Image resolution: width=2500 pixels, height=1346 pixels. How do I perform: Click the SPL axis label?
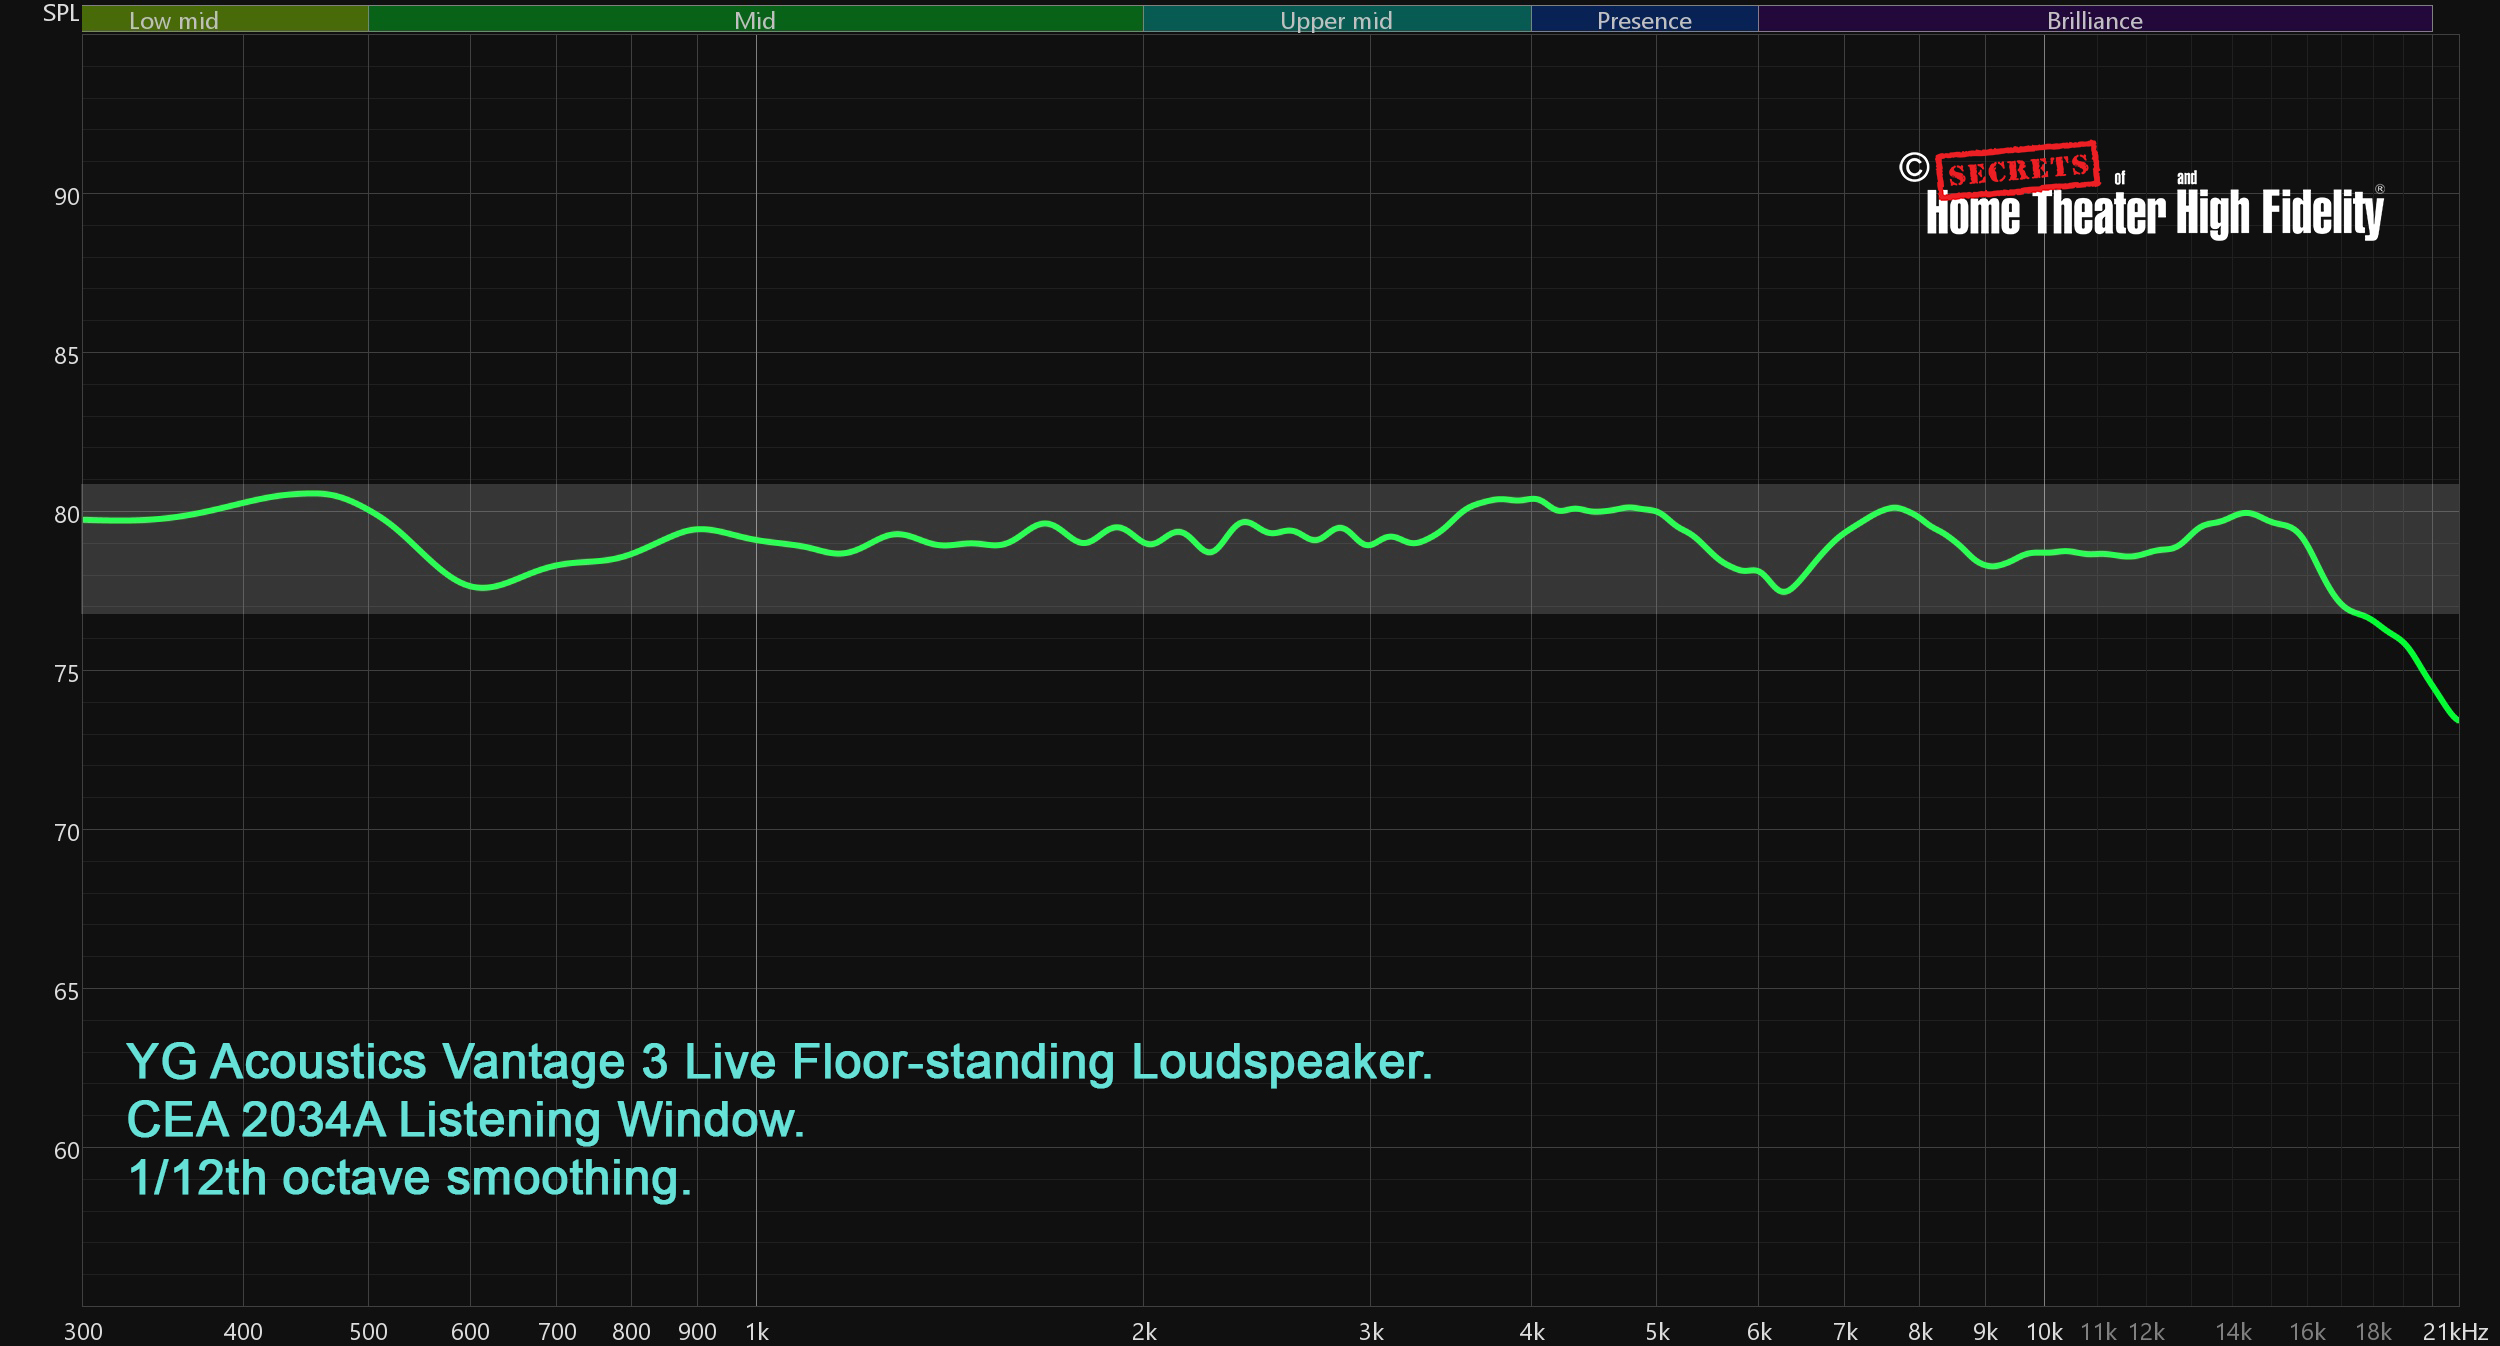pyautogui.click(x=60, y=14)
